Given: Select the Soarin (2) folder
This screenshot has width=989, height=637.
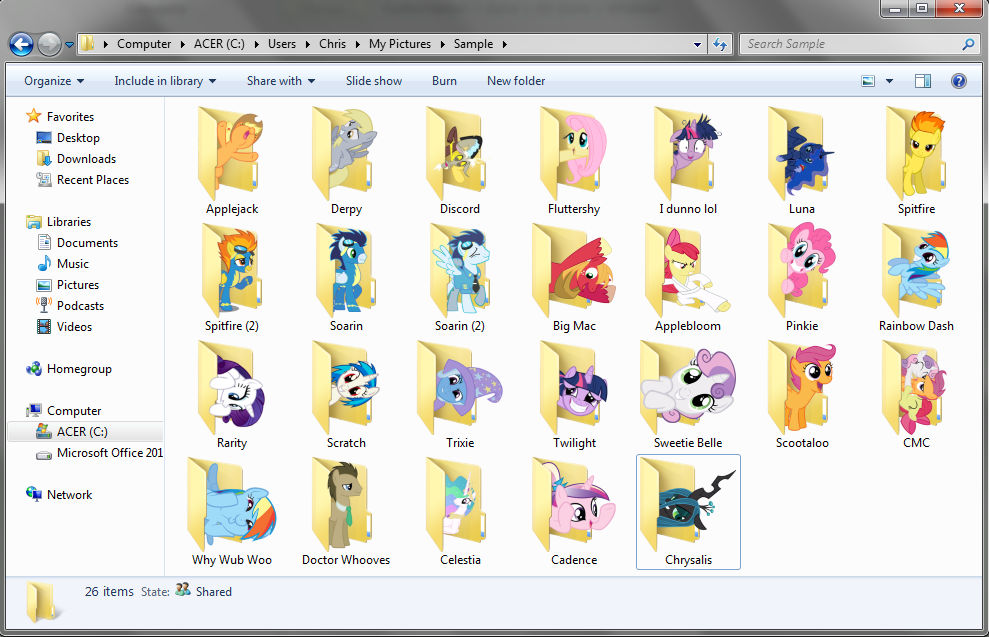Looking at the screenshot, I should point(460,270).
